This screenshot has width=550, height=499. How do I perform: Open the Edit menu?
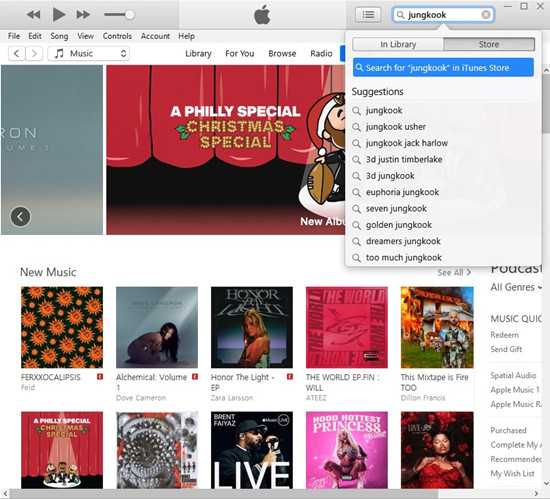(x=35, y=36)
